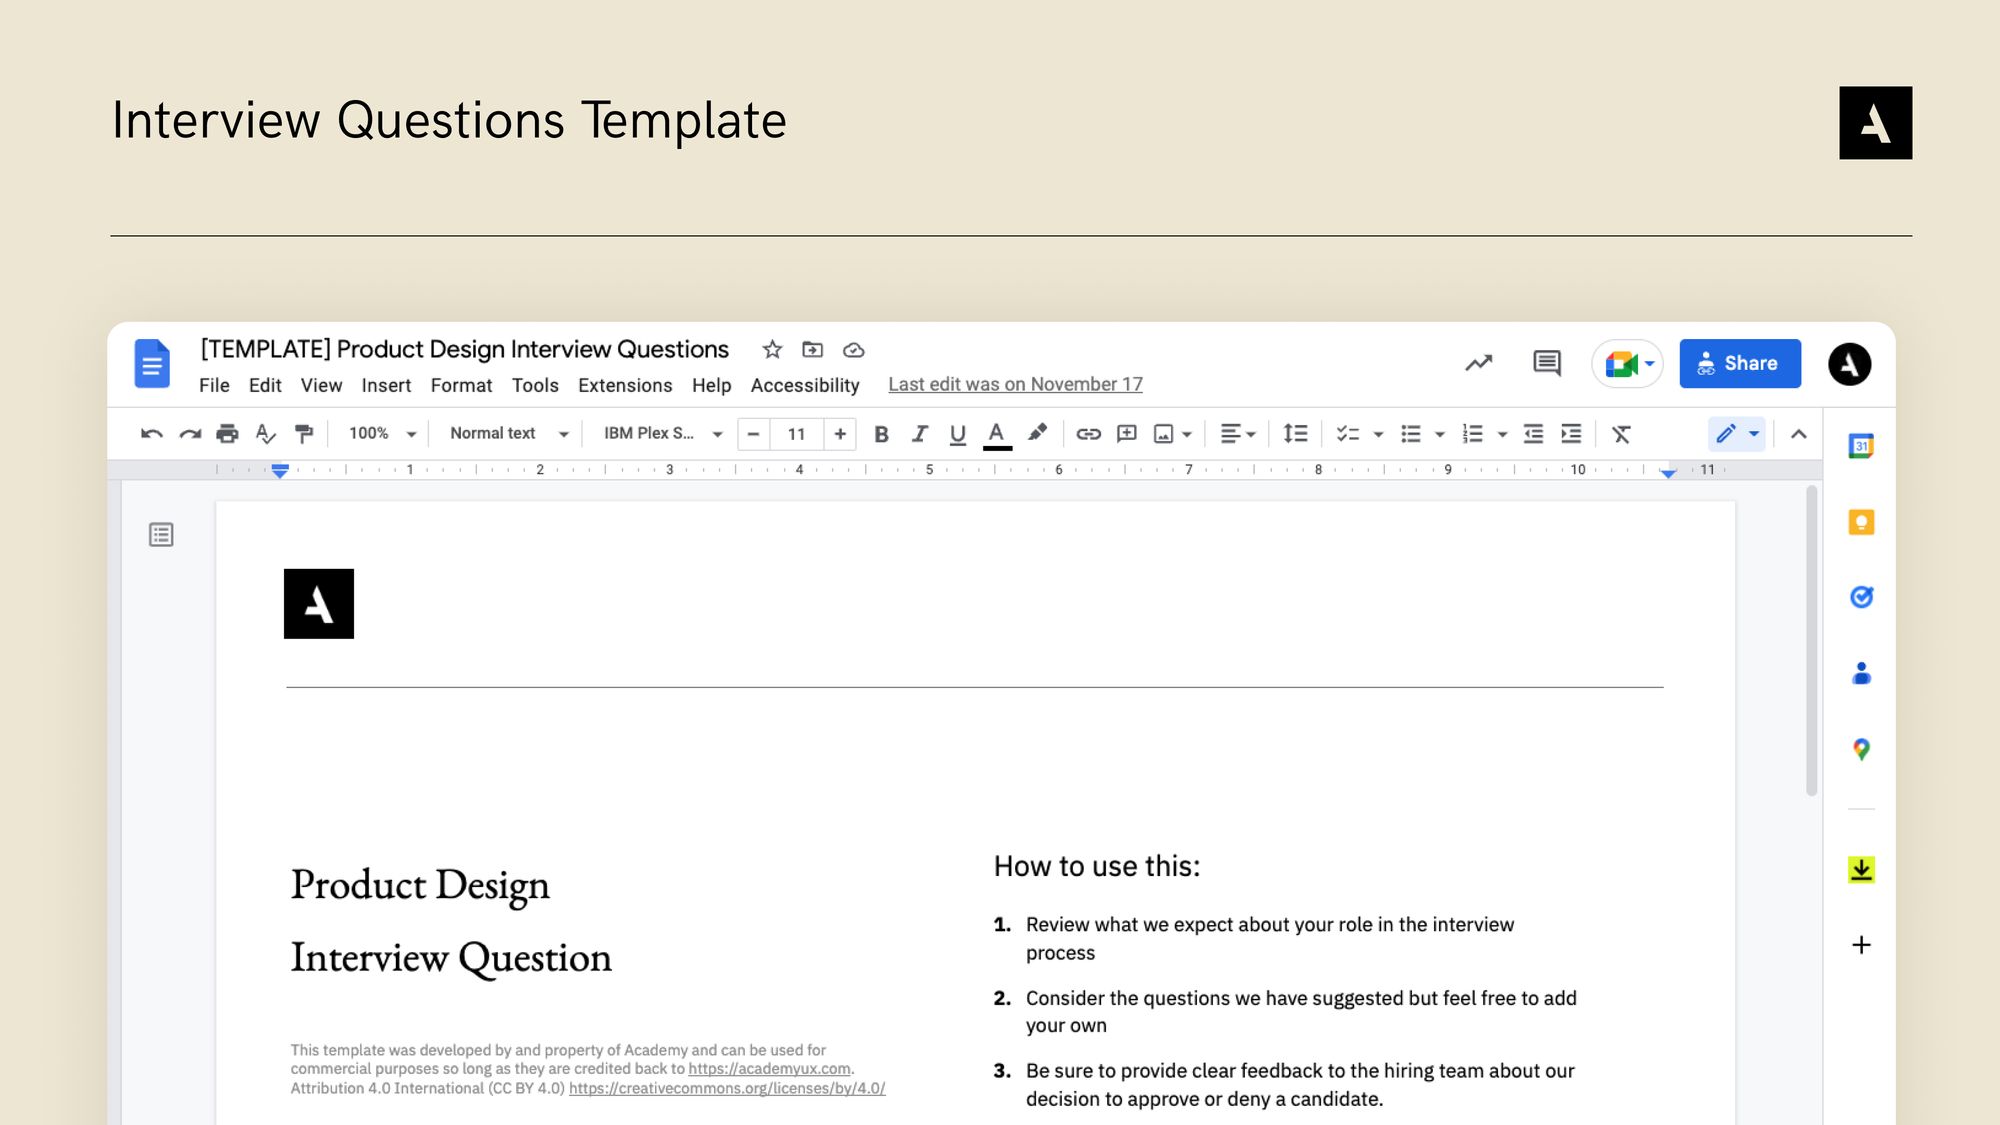Click the Share button
The height and width of the screenshot is (1125, 2000).
point(1740,363)
